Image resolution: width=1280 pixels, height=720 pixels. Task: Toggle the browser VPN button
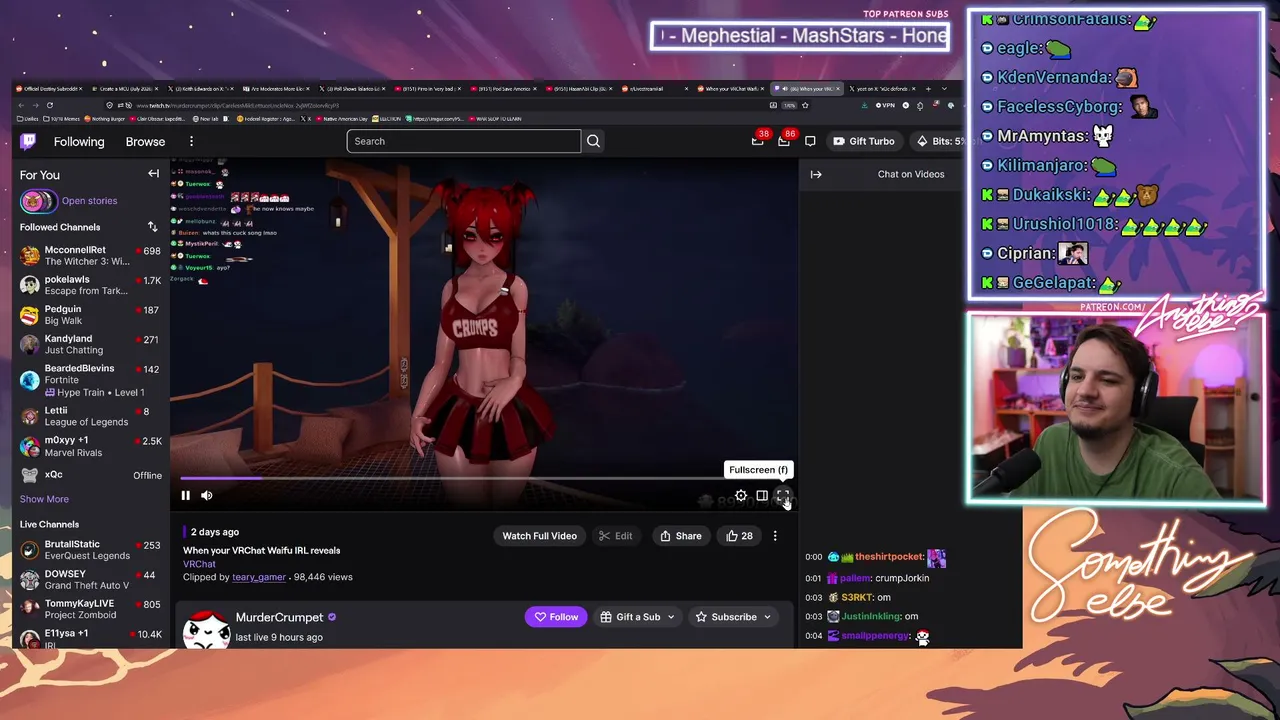[x=884, y=105]
